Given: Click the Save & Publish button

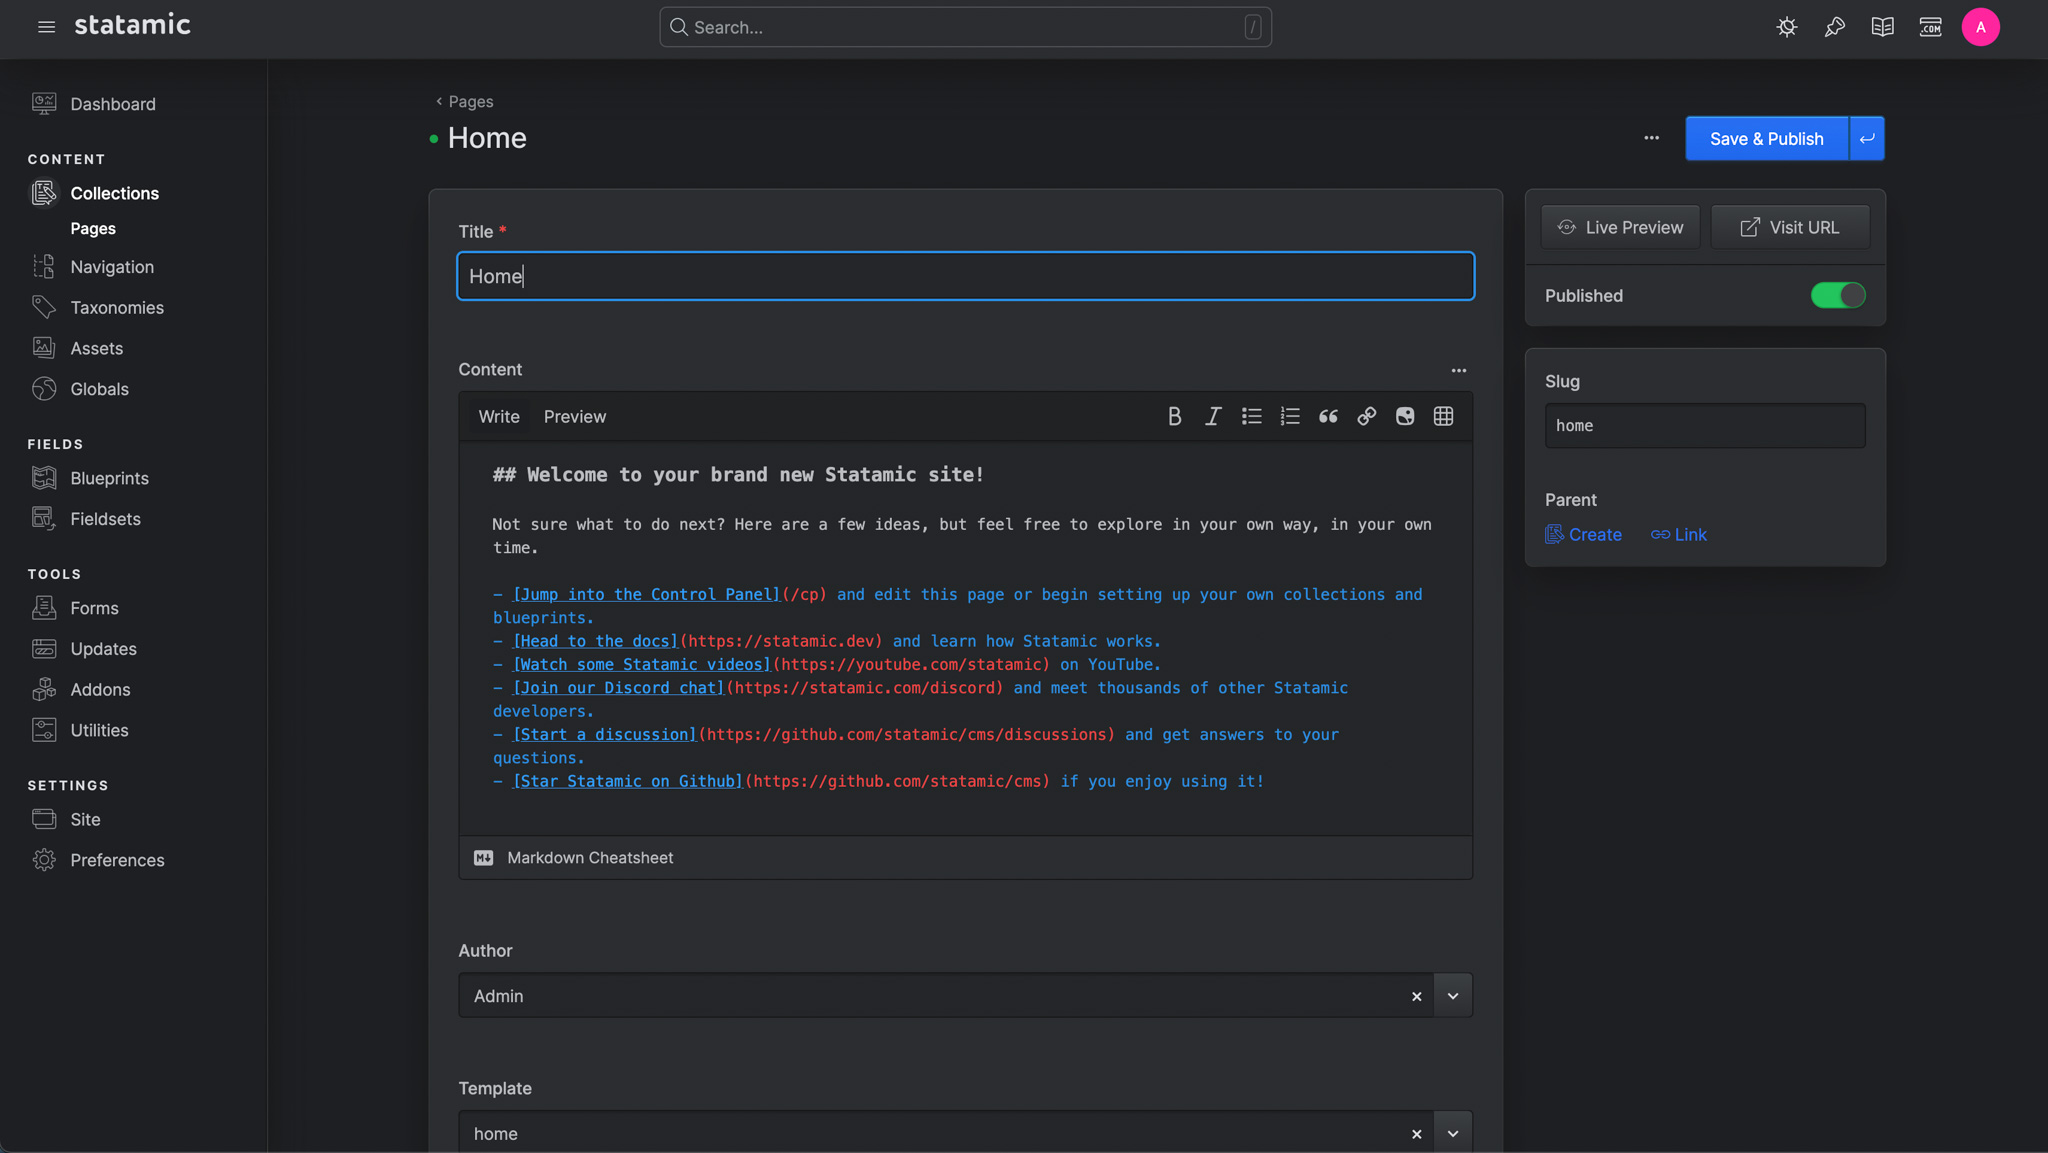Looking at the screenshot, I should click(x=1766, y=139).
